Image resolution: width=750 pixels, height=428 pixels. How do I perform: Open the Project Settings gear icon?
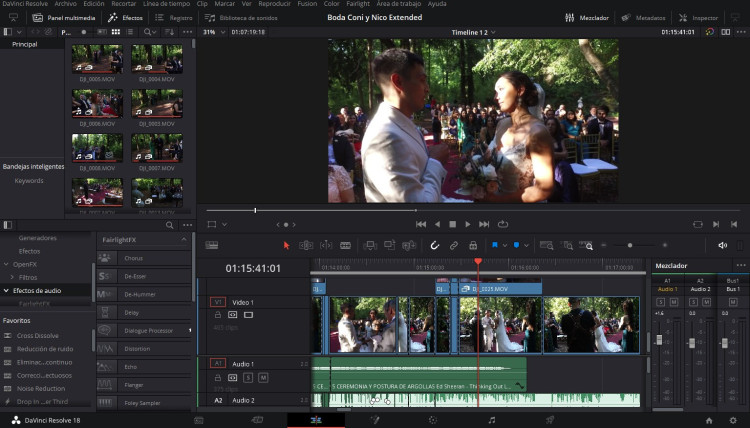pos(733,420)
